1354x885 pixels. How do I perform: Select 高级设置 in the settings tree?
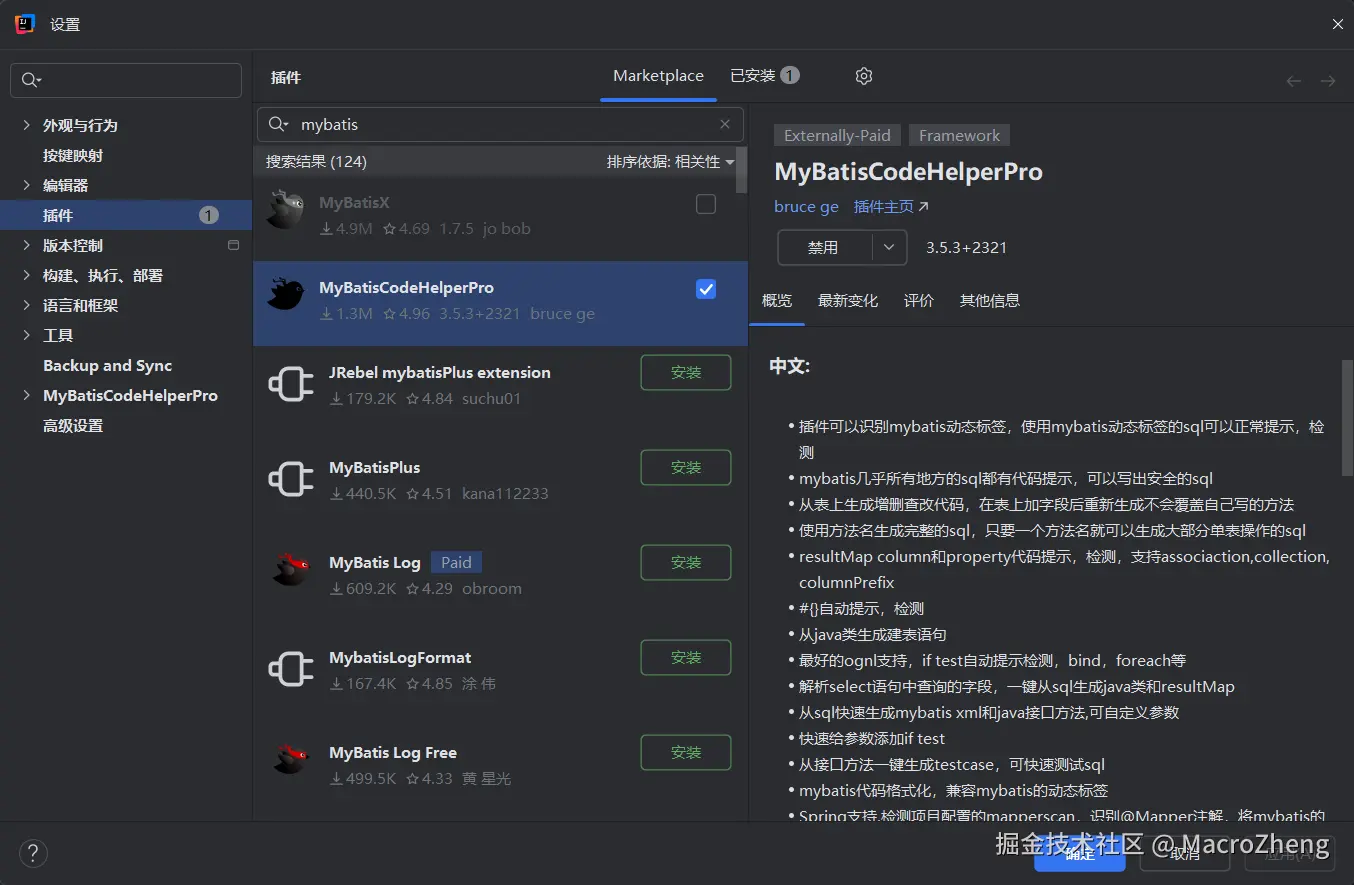click(73, 425)
